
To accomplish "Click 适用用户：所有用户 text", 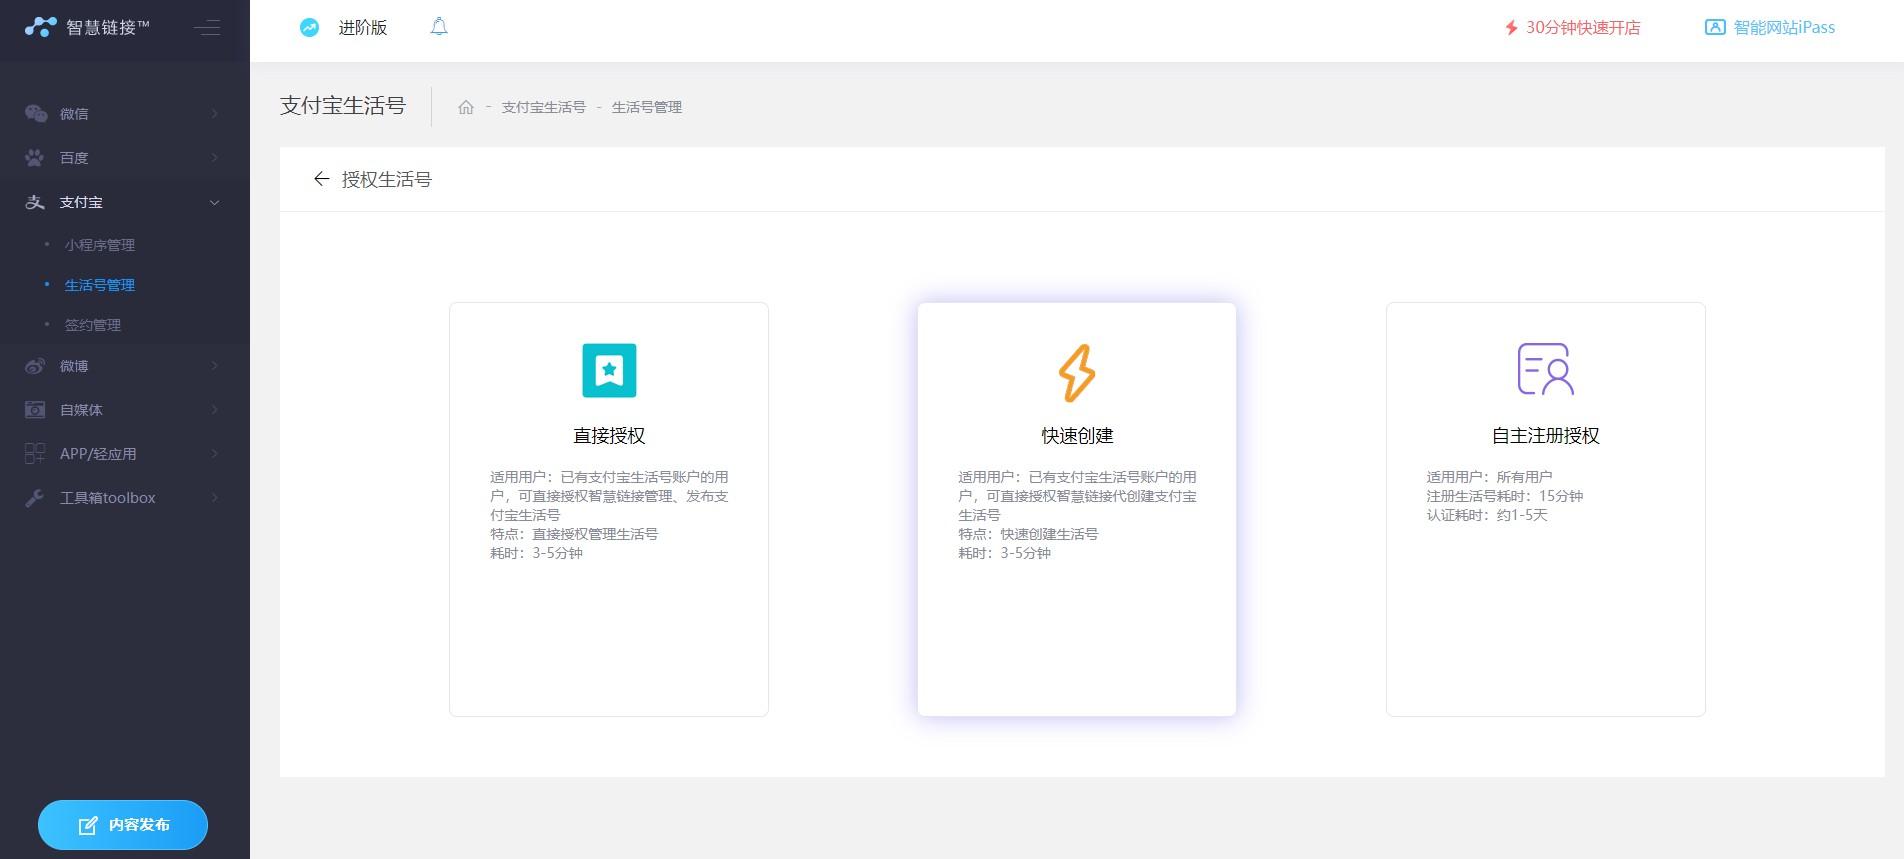I will coord(1489,477).
